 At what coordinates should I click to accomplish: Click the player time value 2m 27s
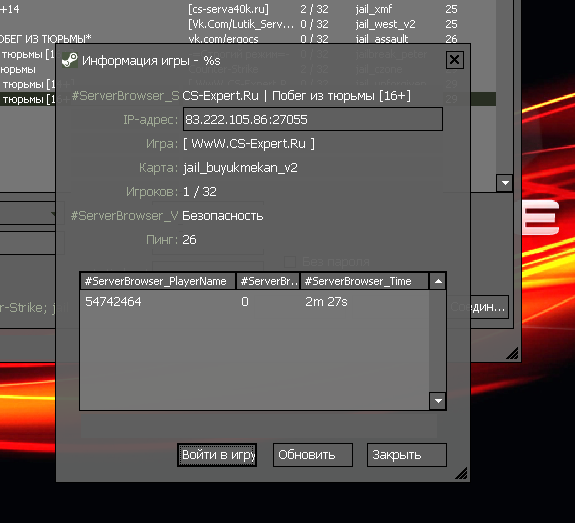pyautogui.click(x=326, y=302)
